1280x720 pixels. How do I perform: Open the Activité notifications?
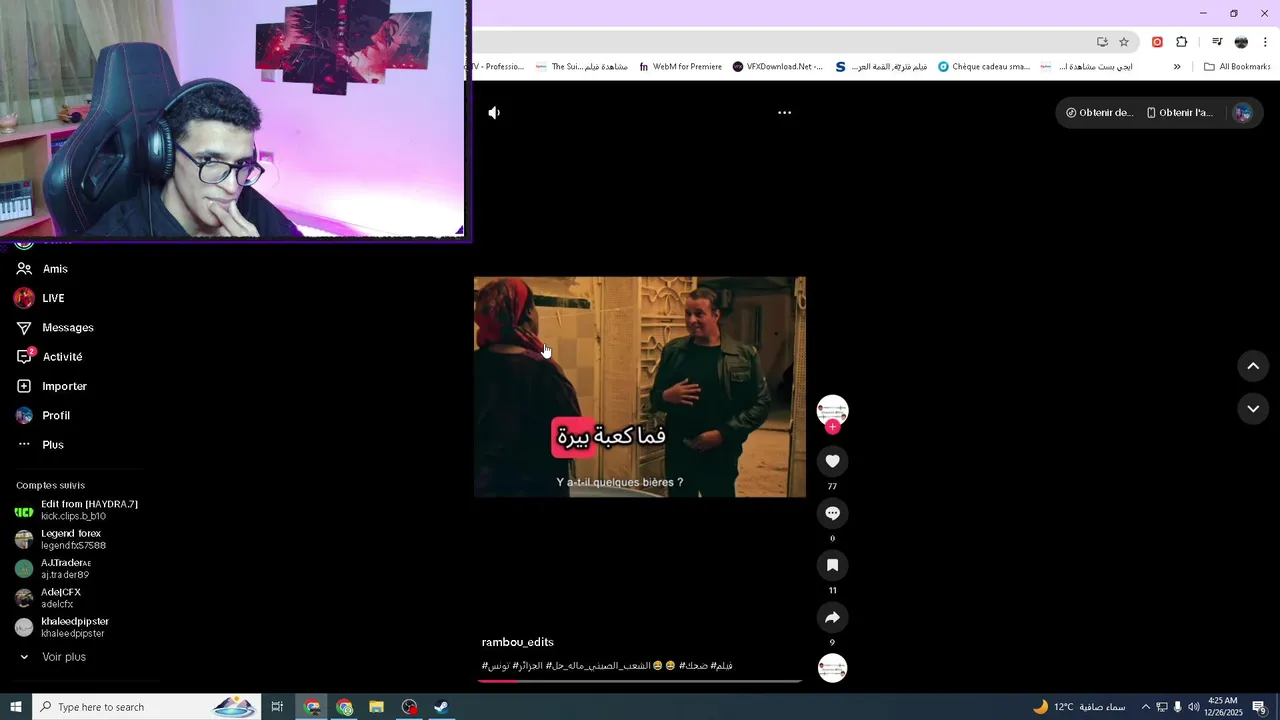pyautogui.click(x=49, y=357)
